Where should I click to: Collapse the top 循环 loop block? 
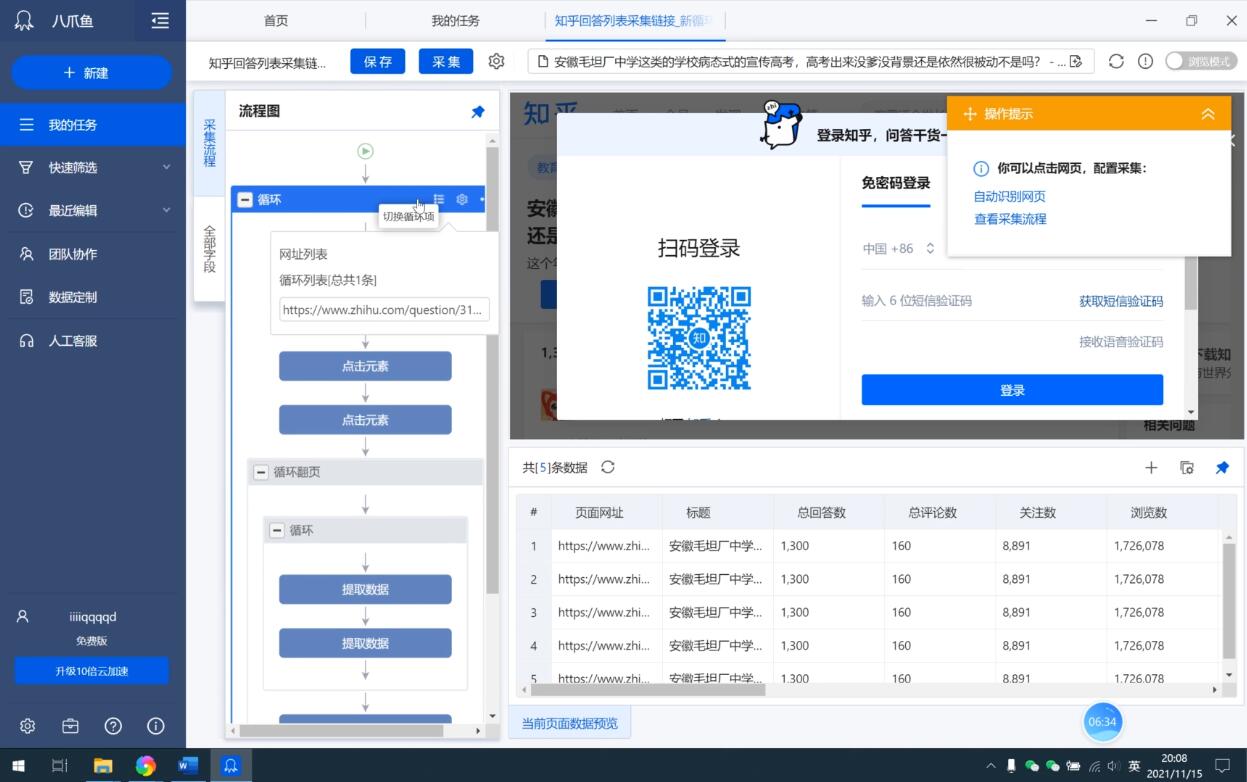(x=245, y=199)
